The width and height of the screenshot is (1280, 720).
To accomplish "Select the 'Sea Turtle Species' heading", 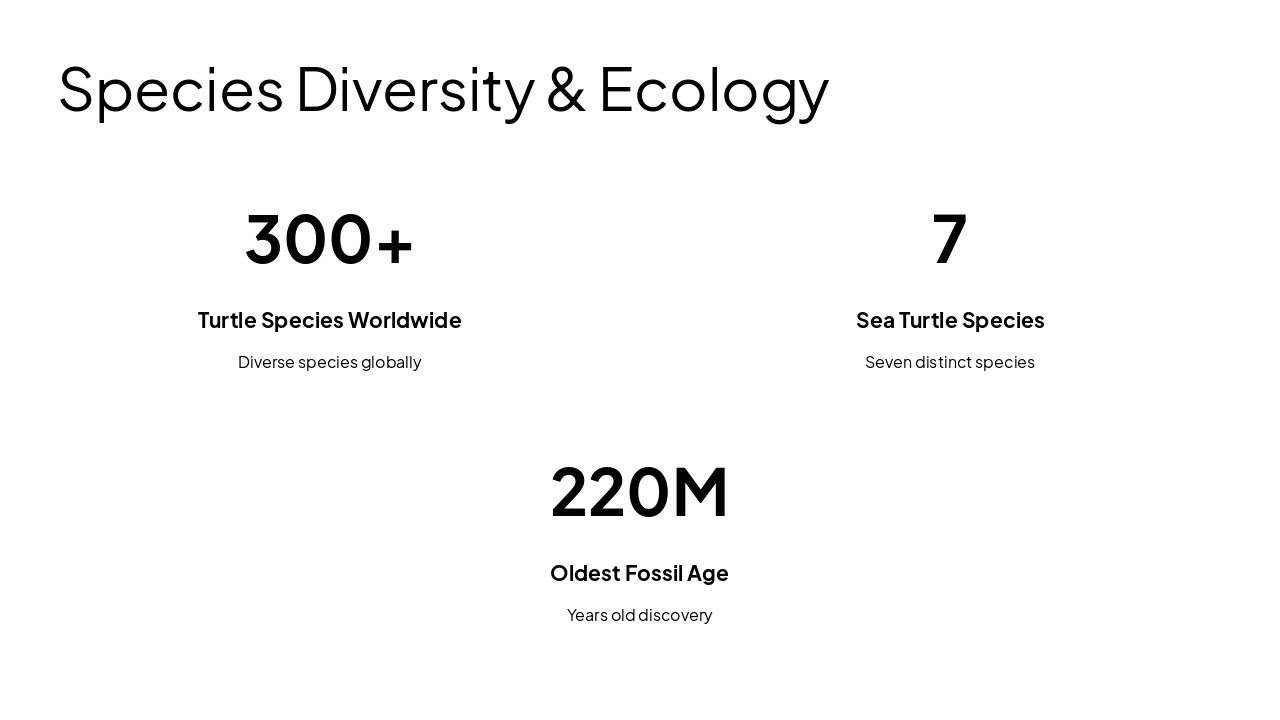I will click(x=950, y=320).
